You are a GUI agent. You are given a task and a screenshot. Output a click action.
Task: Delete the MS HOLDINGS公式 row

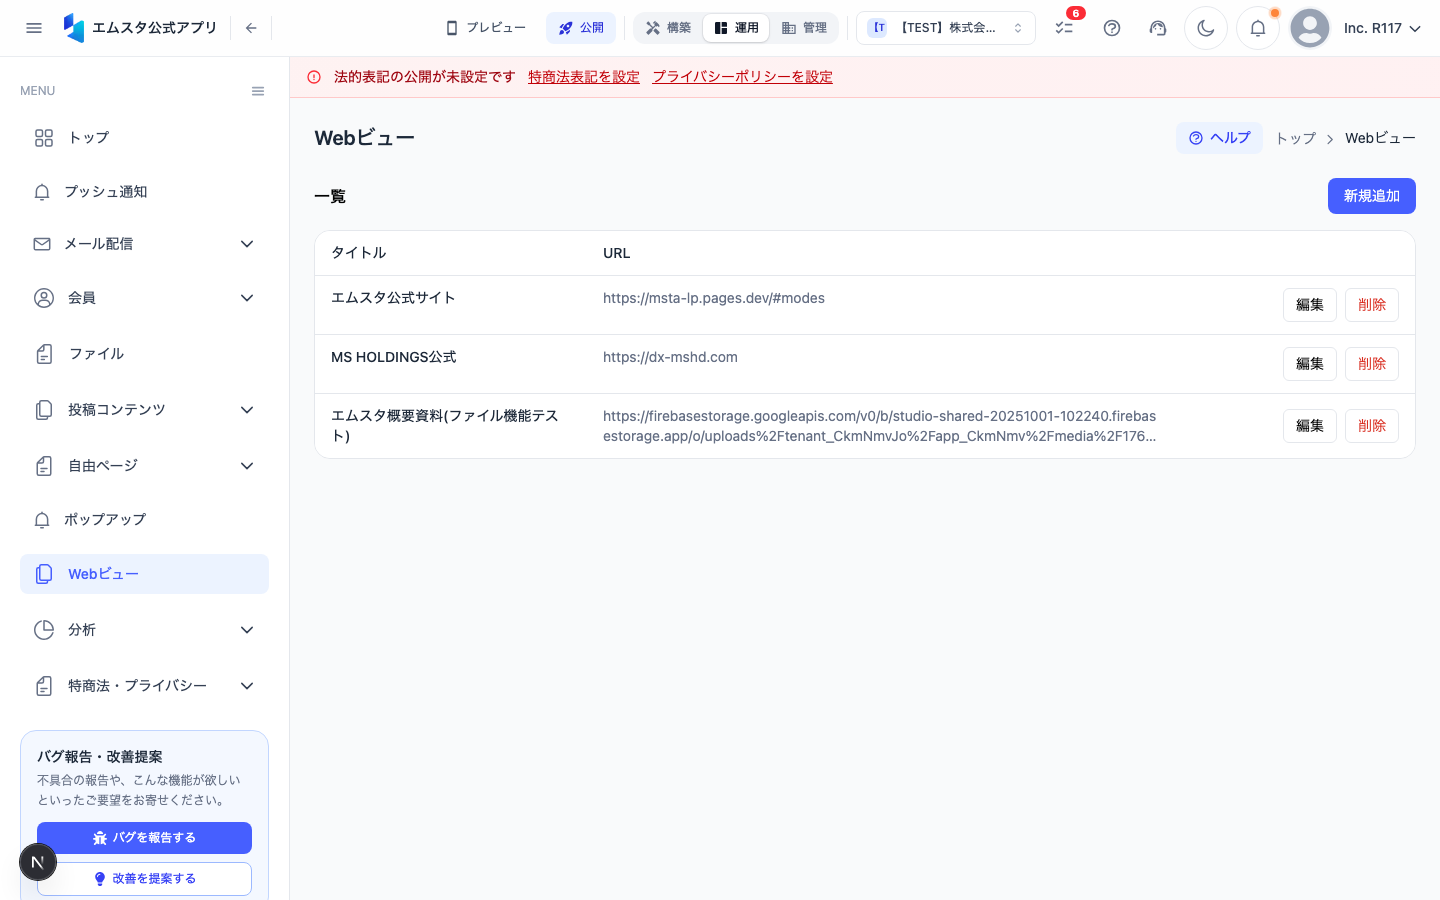pos(1372,364)
